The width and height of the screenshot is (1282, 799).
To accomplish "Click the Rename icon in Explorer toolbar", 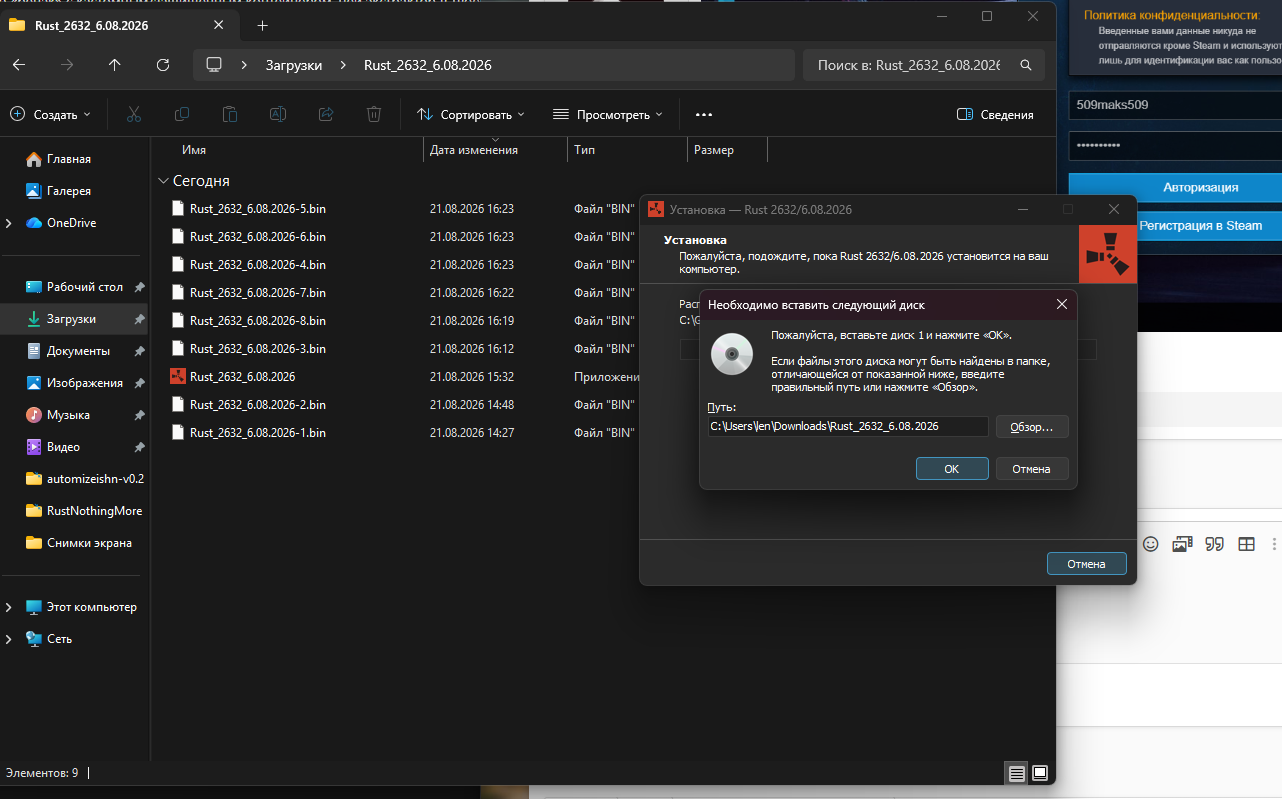I will point(278,114).
